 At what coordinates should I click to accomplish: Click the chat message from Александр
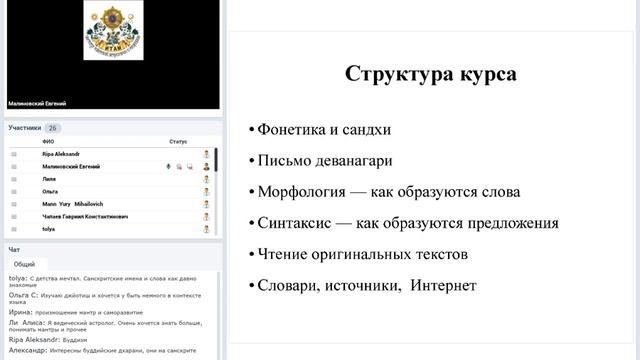102,350
